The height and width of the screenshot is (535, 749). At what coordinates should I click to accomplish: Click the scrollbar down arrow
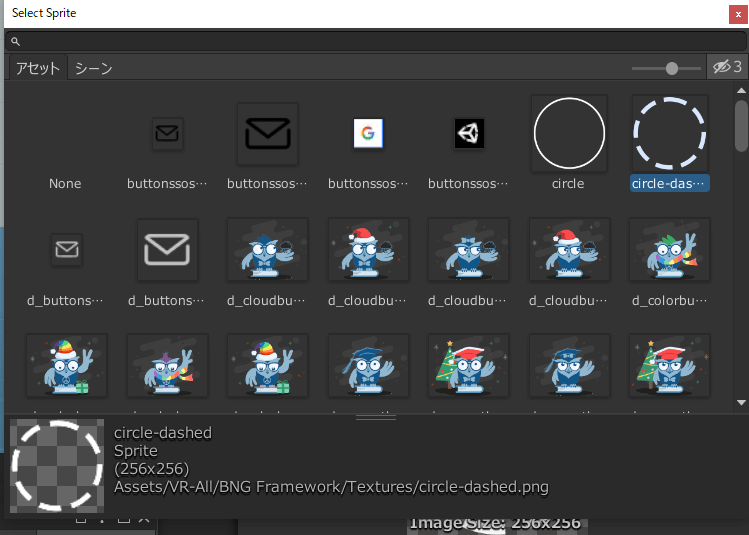tap(741, 403)
